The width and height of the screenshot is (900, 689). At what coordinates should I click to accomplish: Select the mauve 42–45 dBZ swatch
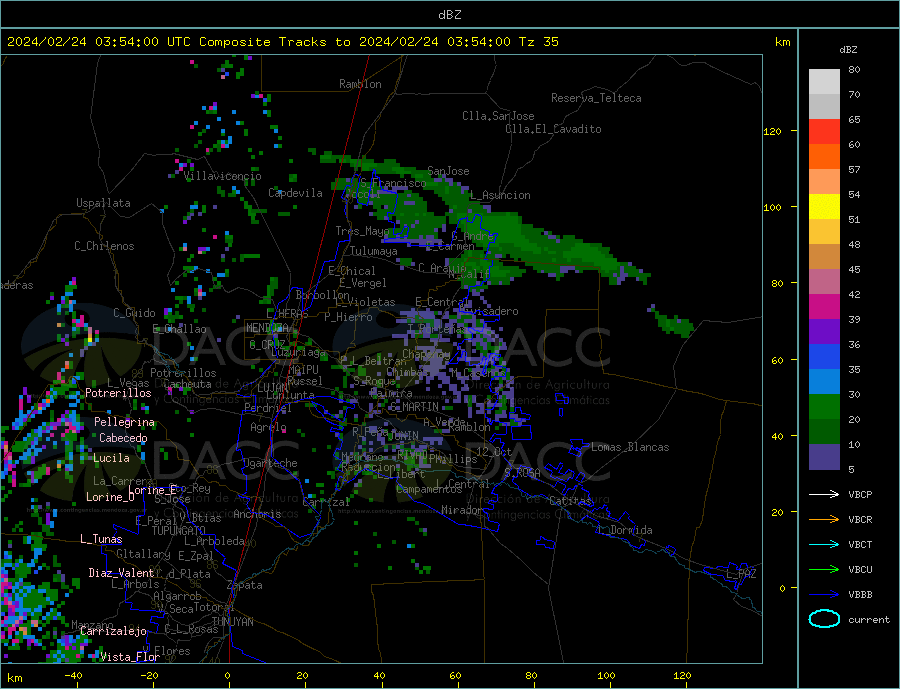[x=824, y=281]
